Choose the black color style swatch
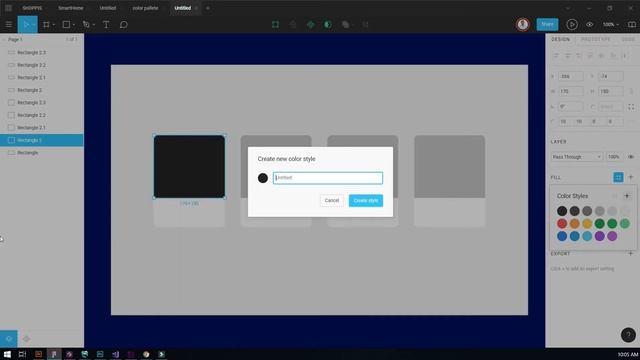Image resolution: width=640 pixels, height=360 pixels. (x=562, y=211)
